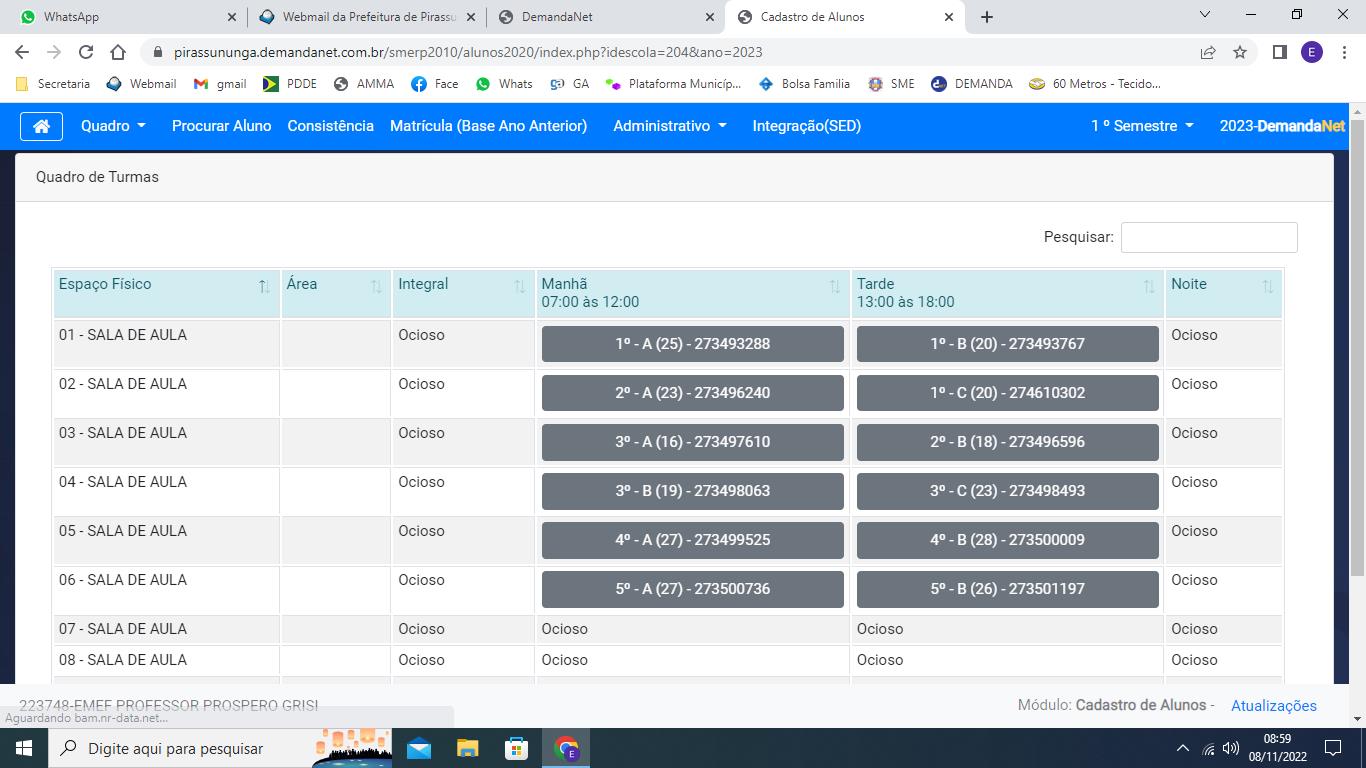This screenshot has height=768, width=1366.
Task: Open File Explorer from taskbar
Action: tap(467, 748)
